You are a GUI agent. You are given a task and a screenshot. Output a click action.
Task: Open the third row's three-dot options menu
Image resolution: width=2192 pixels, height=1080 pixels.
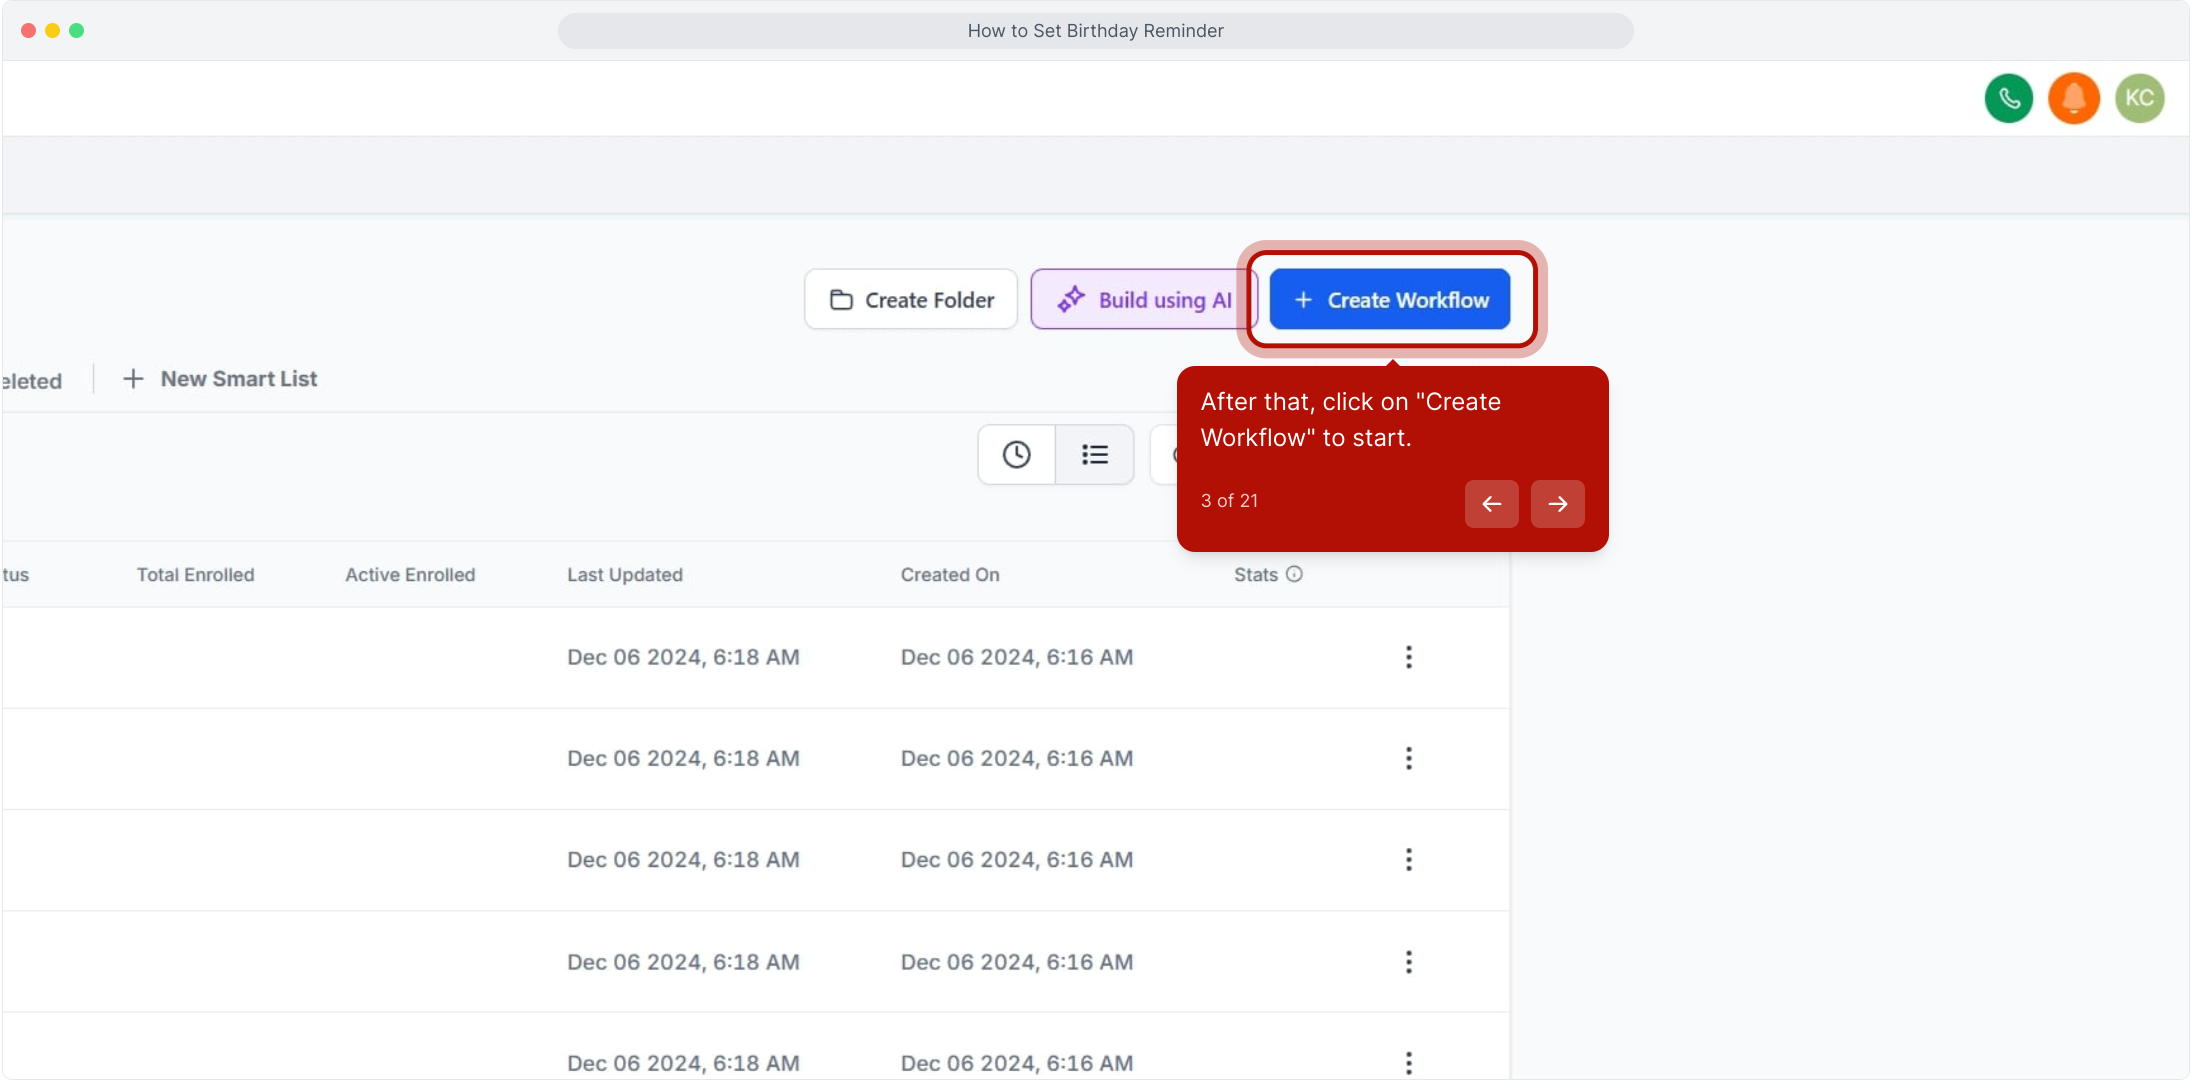[1408, 860]
